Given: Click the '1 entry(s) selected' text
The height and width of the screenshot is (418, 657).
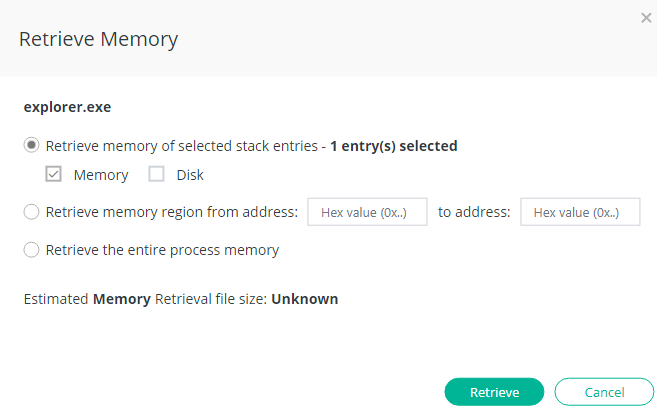Looking at the screenshot, I should click(x=394, y=146).
